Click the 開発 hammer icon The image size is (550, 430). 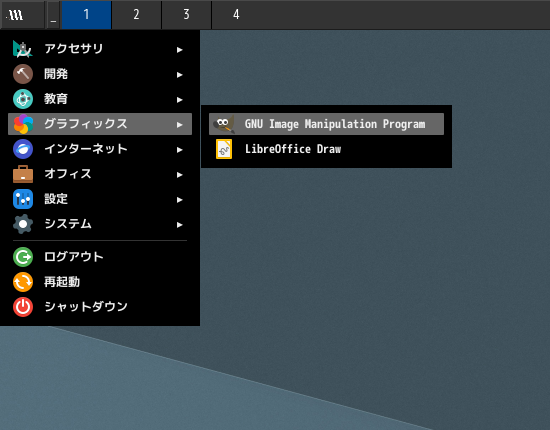pyautogui.click(x=23, y=74)
